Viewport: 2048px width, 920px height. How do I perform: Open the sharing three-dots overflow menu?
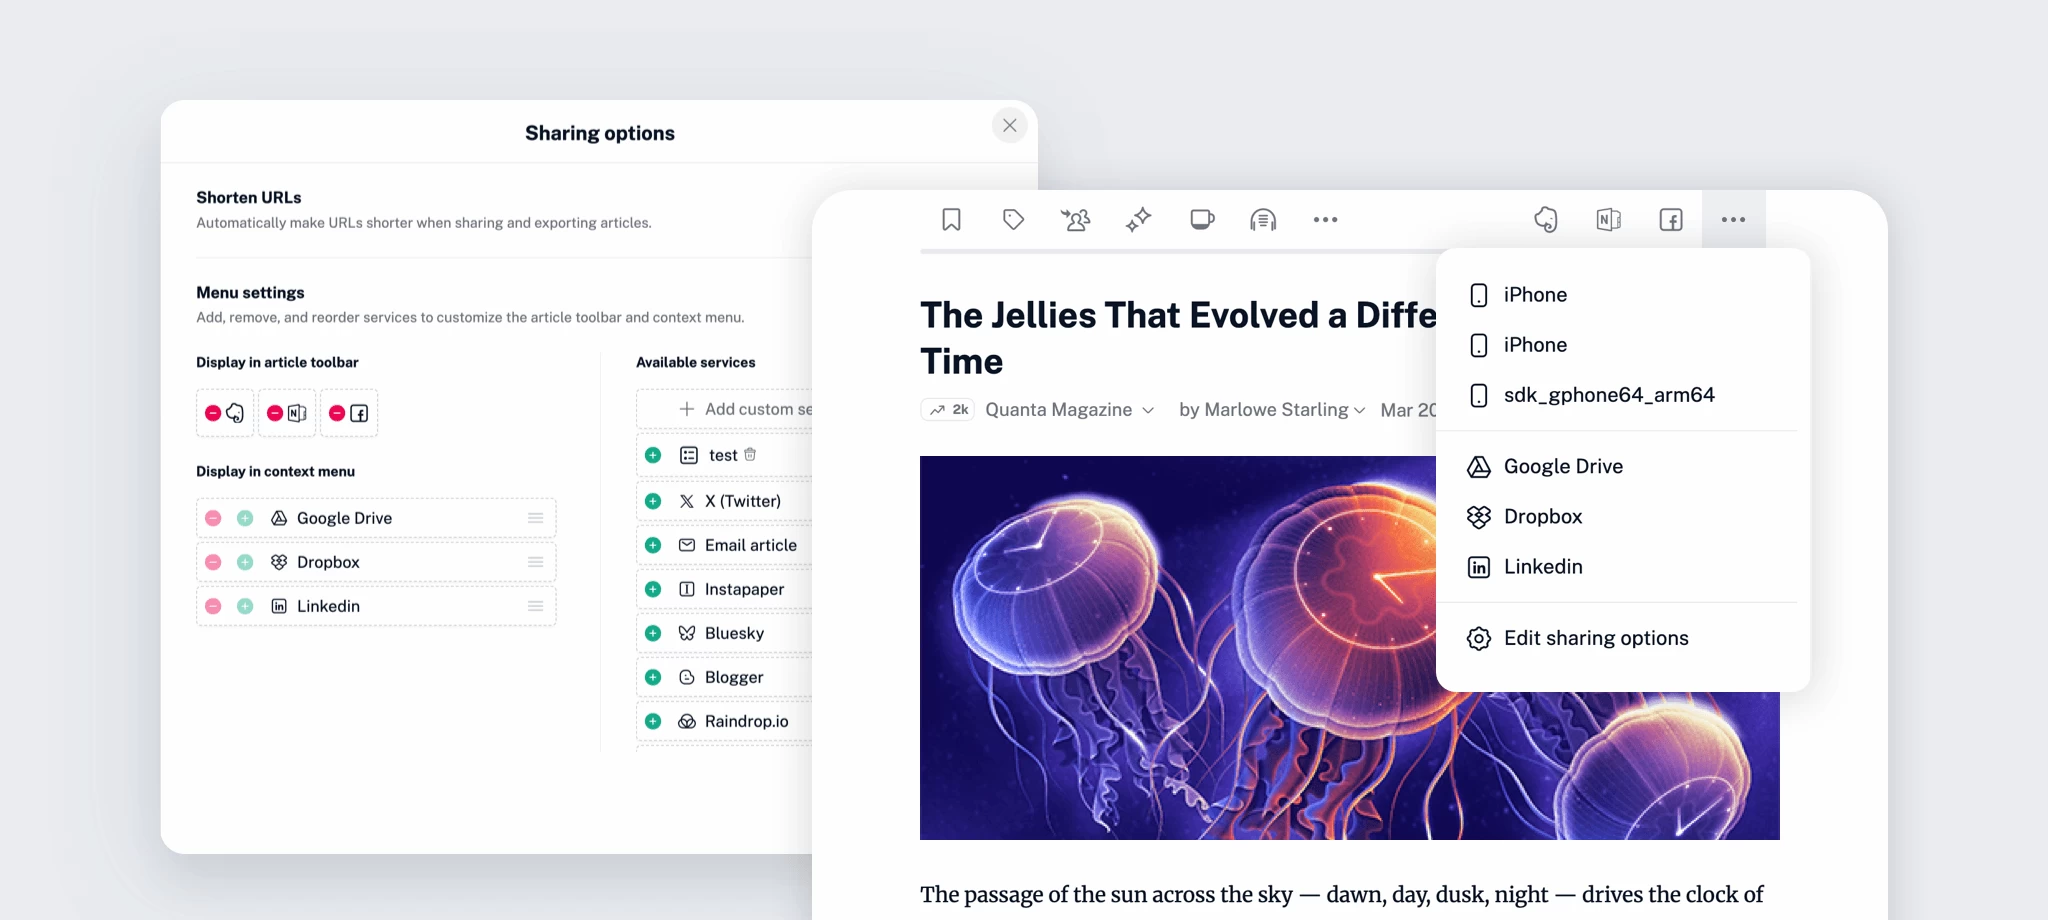coord(1733,220)
